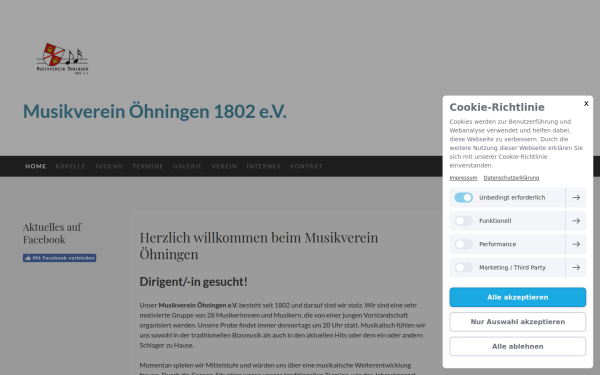
Task: Close the cookie policy dialog
Action: 586,103
